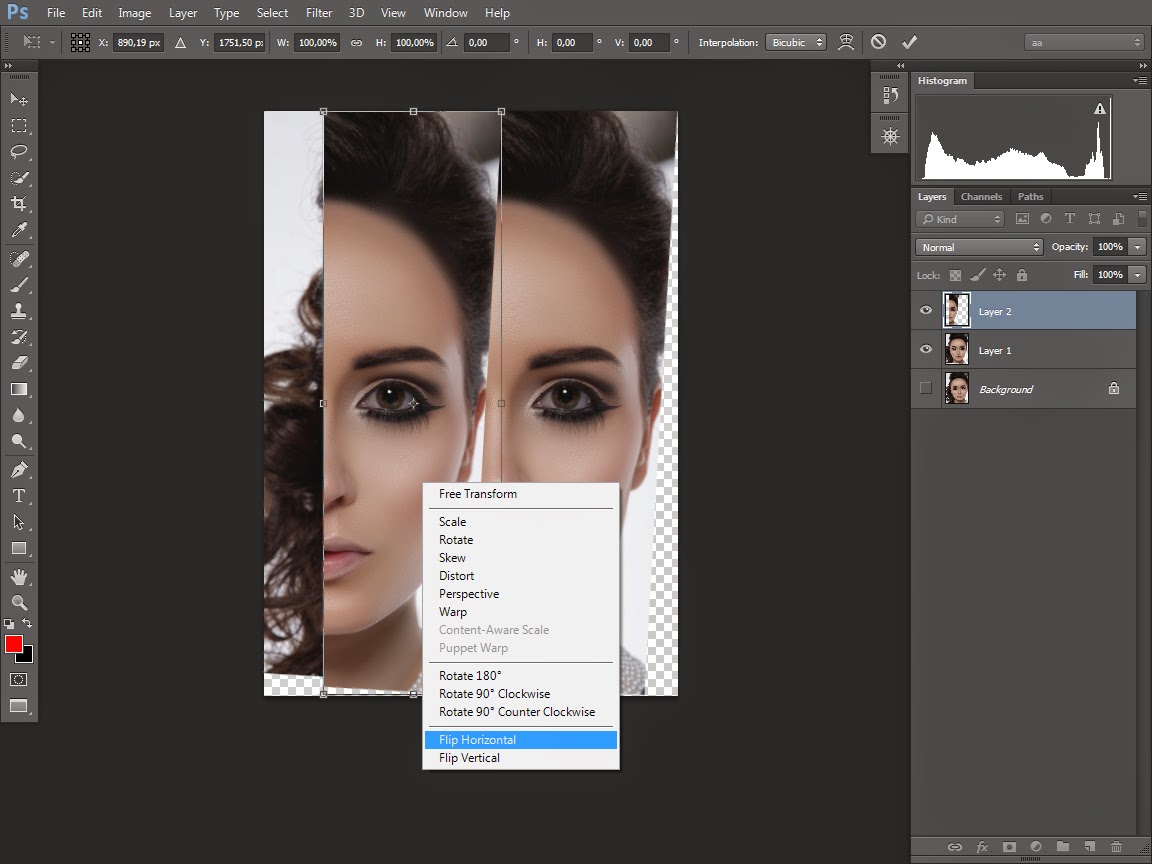
Task: Select the Eyedropper tool
Action: [x=19, y=230]
